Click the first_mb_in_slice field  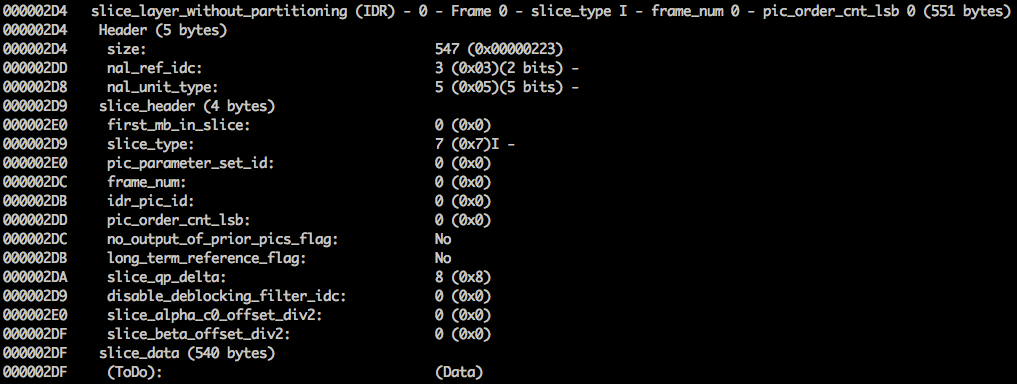(178, 125)
